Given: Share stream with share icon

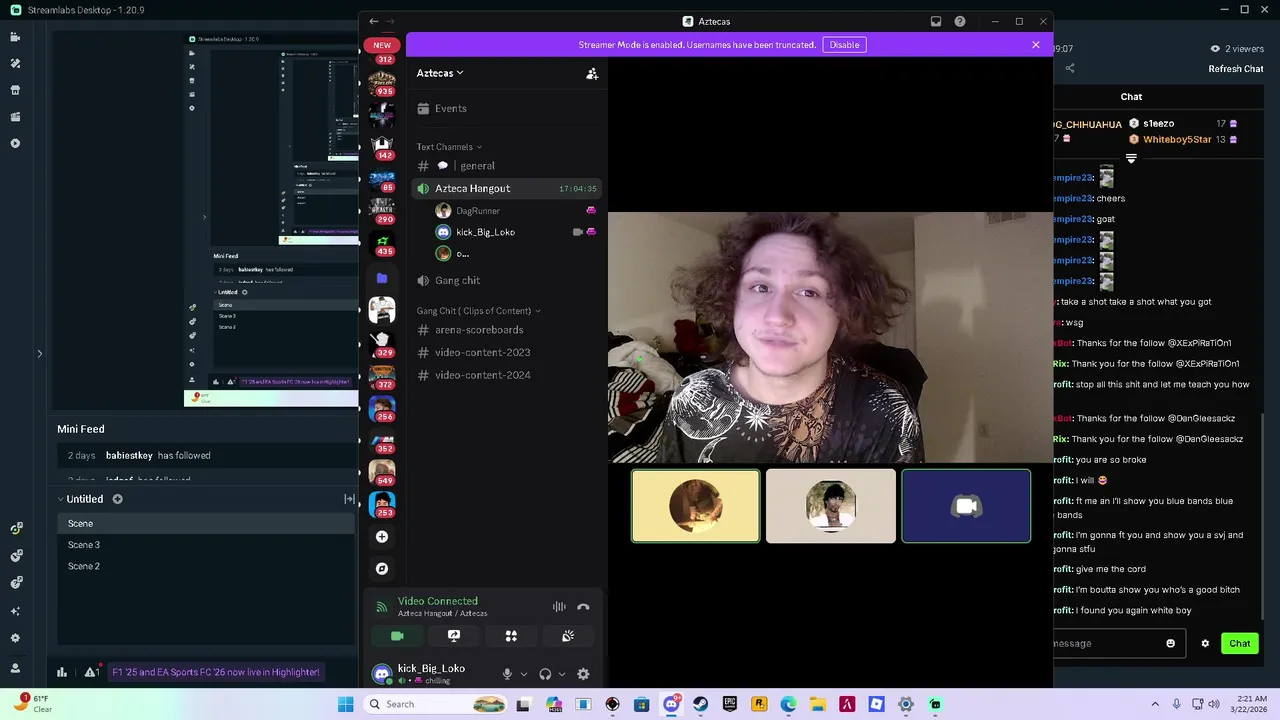Looking at the screenshot, I should pos(1070,69).
